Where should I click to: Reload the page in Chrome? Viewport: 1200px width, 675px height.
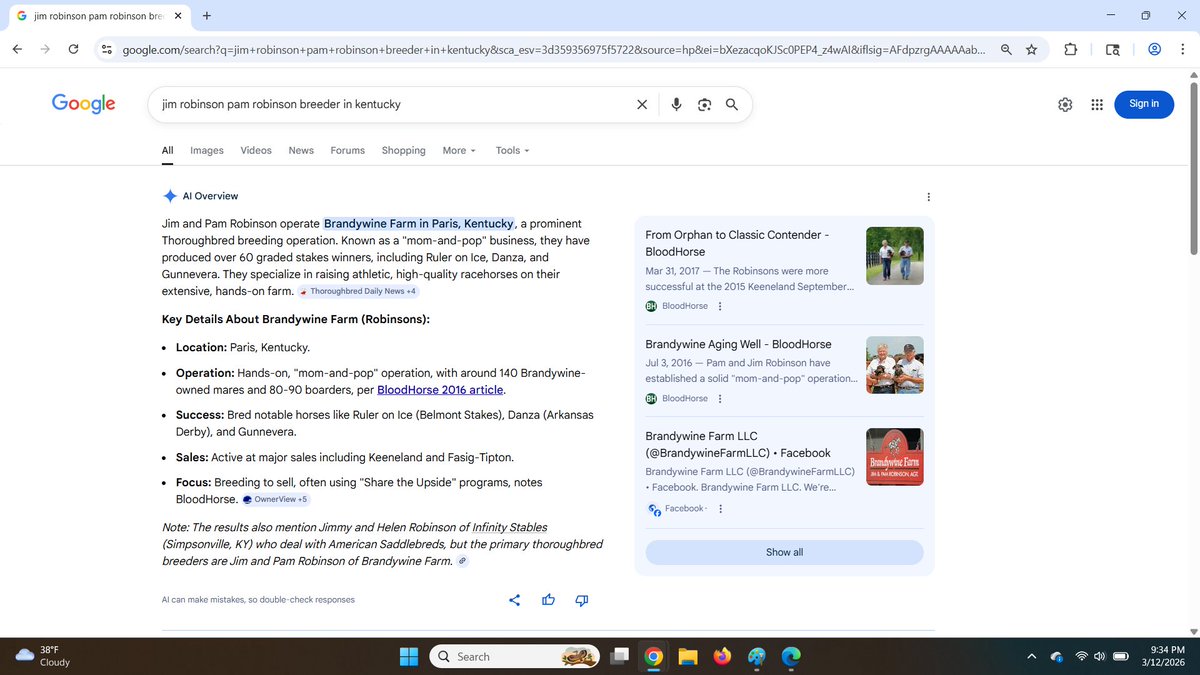point(73,49)
